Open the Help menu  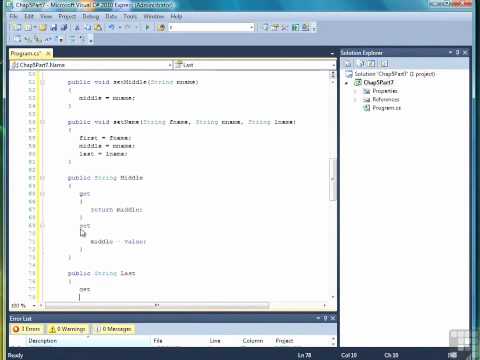click(x=176, y=16)
